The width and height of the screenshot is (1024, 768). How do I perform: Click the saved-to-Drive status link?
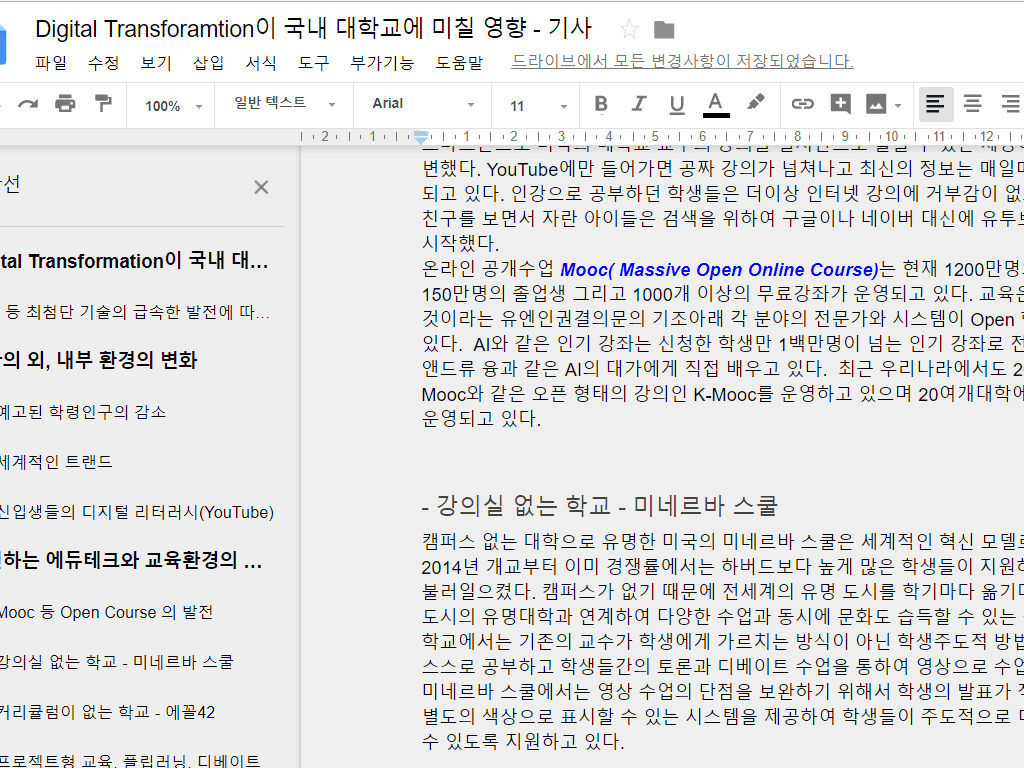click(x=682, y=61)
